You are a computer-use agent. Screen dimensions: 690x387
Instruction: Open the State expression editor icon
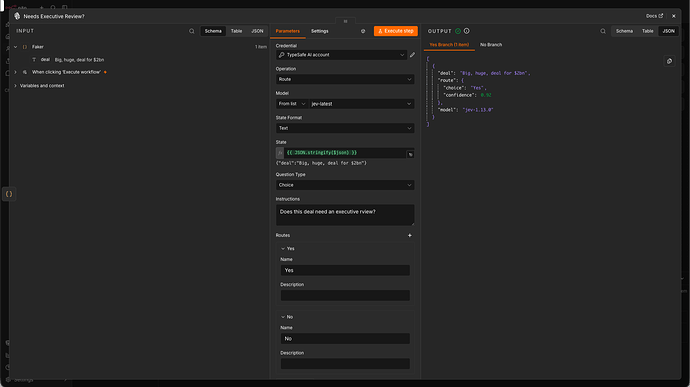pos(410,154)
